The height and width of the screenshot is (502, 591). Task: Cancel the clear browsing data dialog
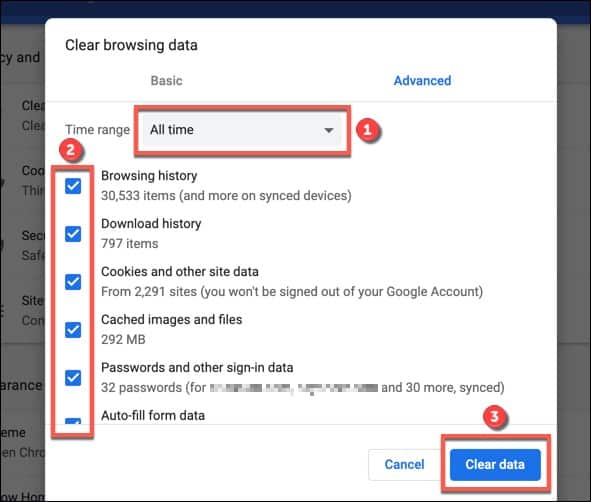point(404,464)
